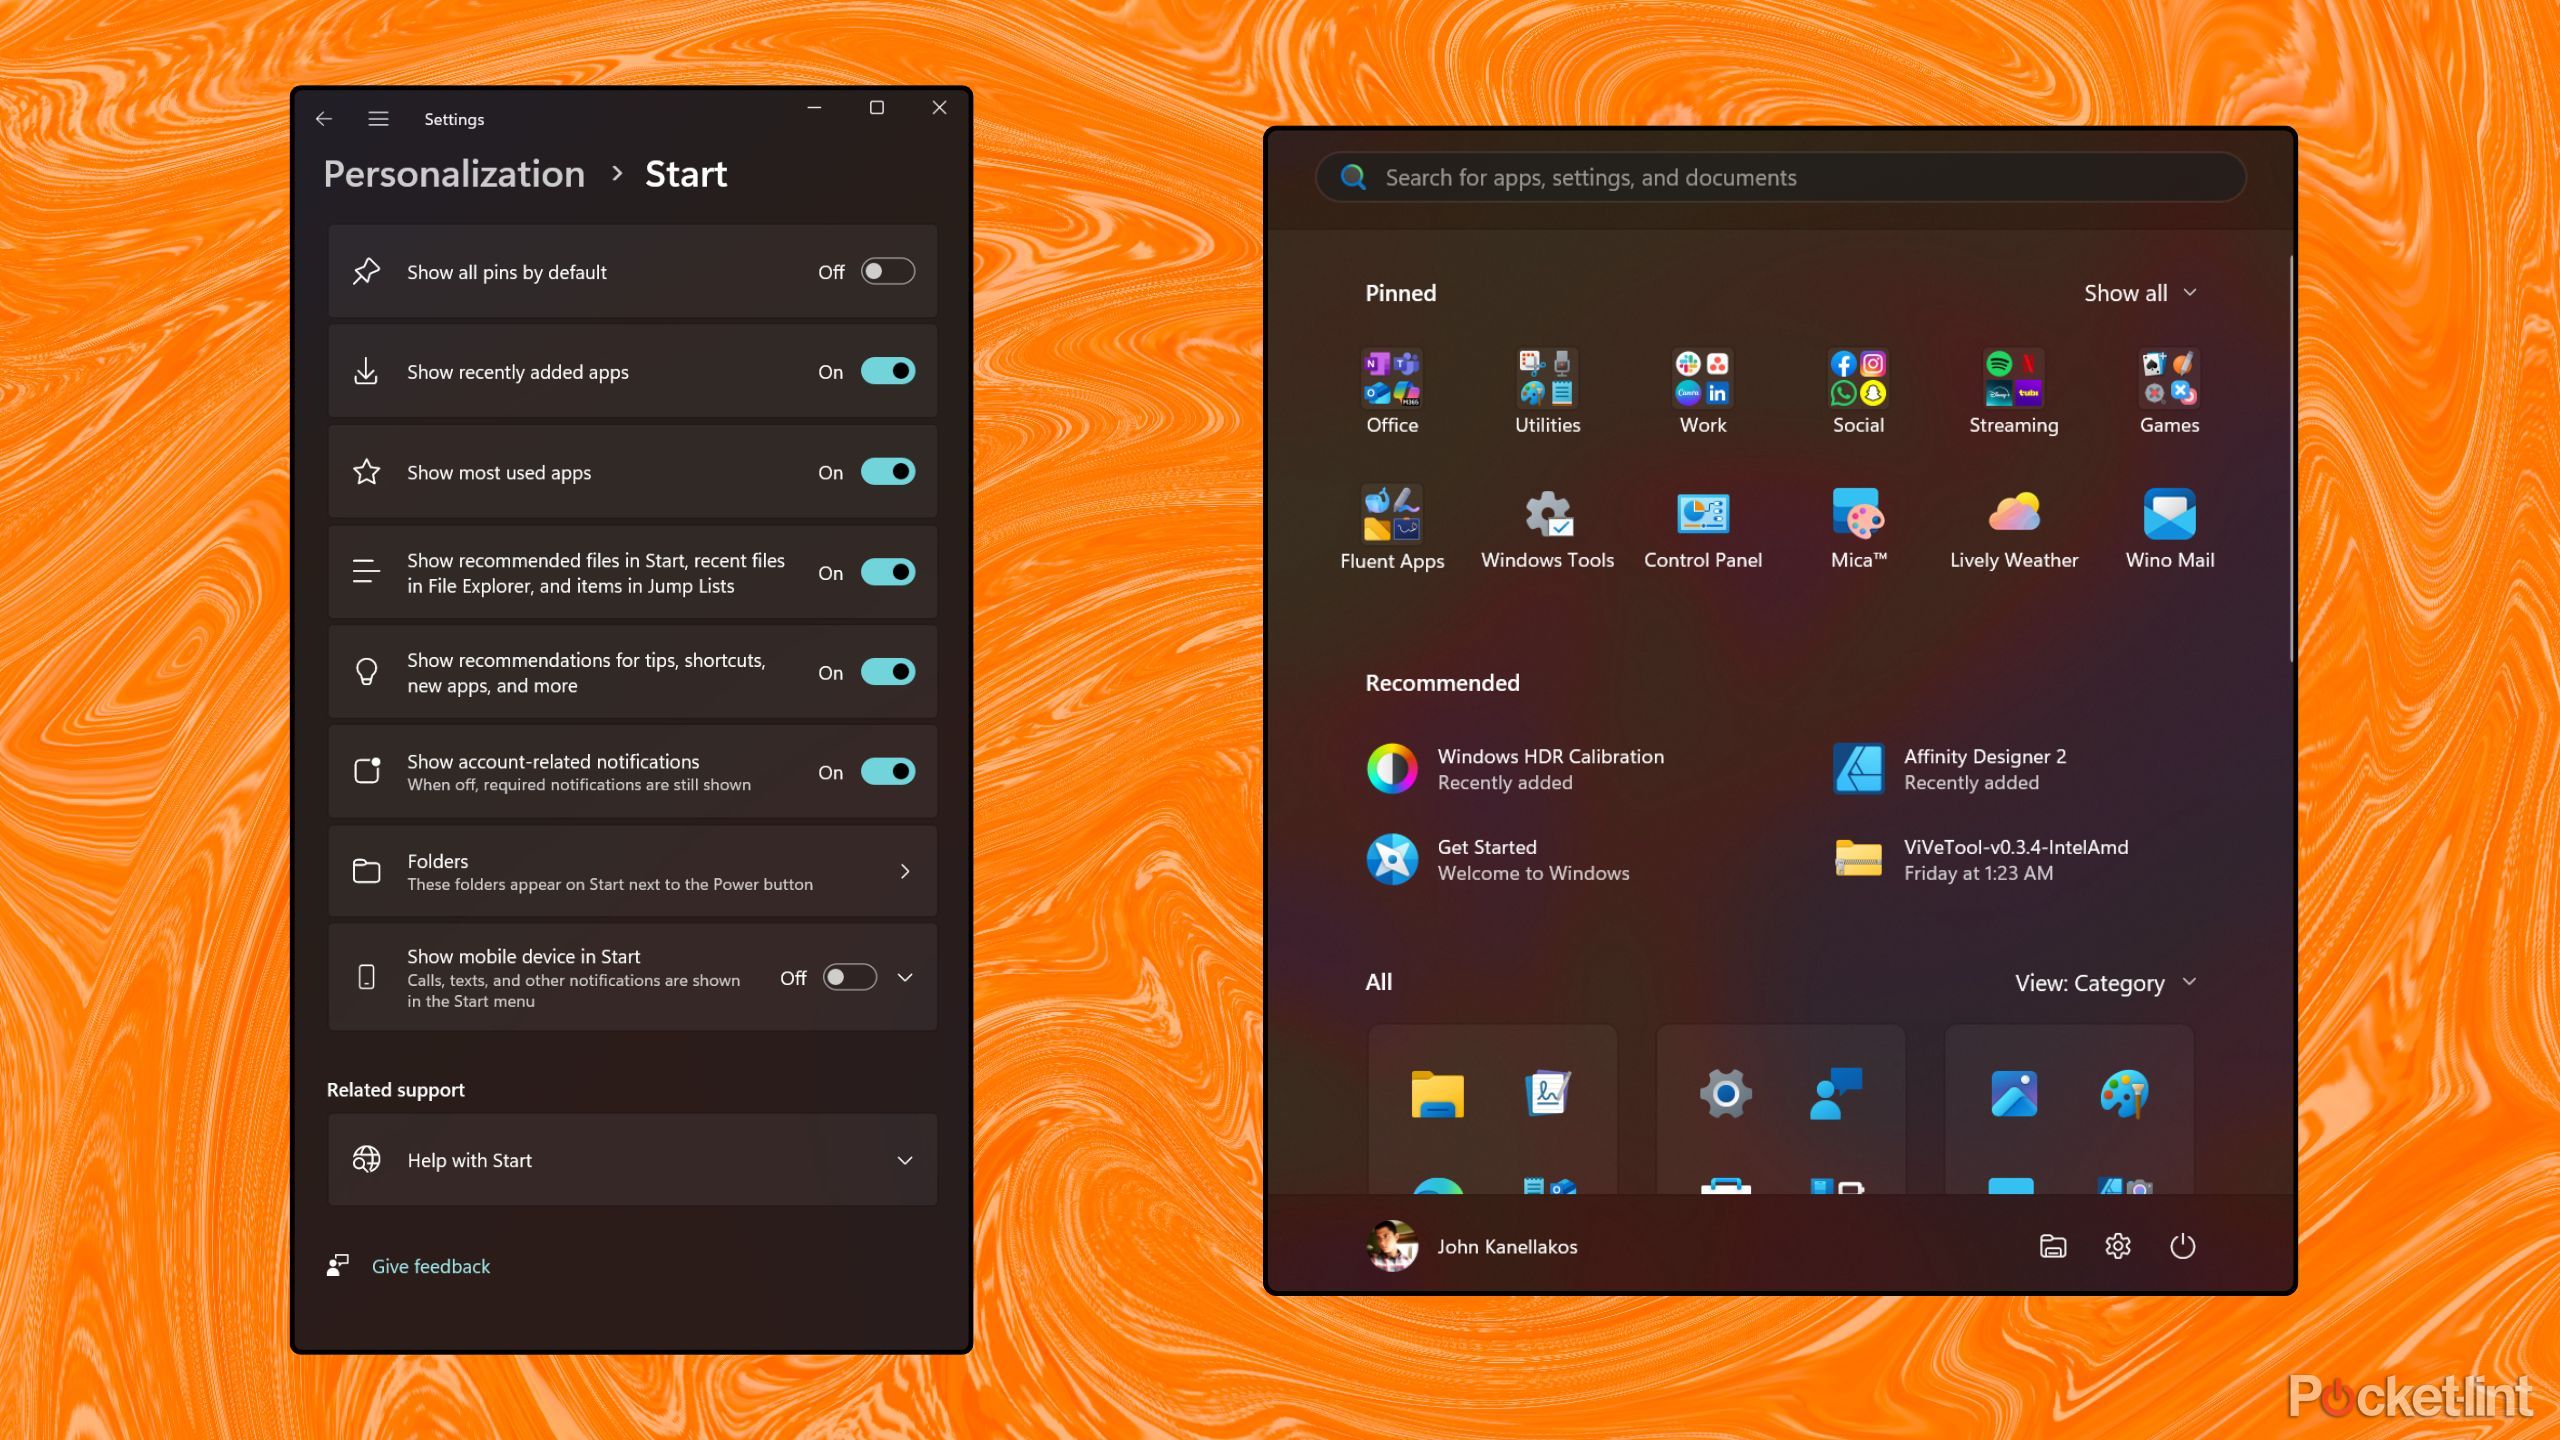2560x1440 pixels.
Task: Launch the Mica app
Action: coord(1858,527)
